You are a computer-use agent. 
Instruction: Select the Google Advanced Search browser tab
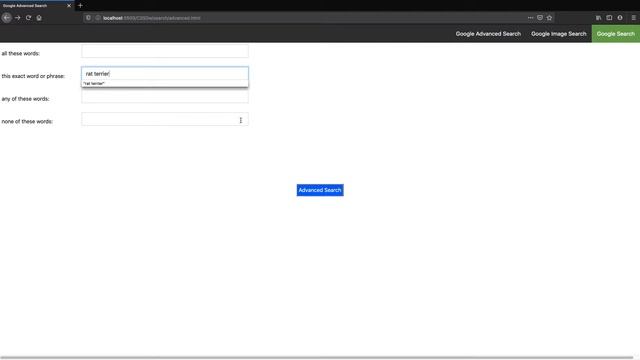coord(37,6)
